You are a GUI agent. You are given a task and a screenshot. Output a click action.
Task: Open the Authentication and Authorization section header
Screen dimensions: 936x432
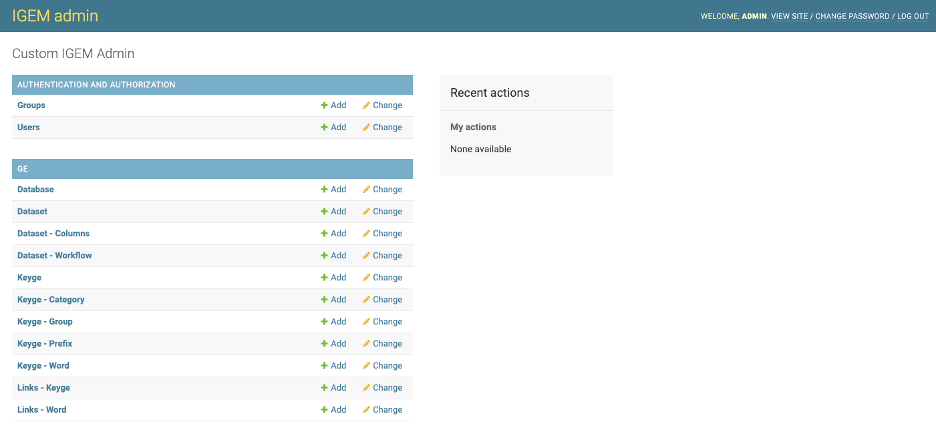point(96,85)
